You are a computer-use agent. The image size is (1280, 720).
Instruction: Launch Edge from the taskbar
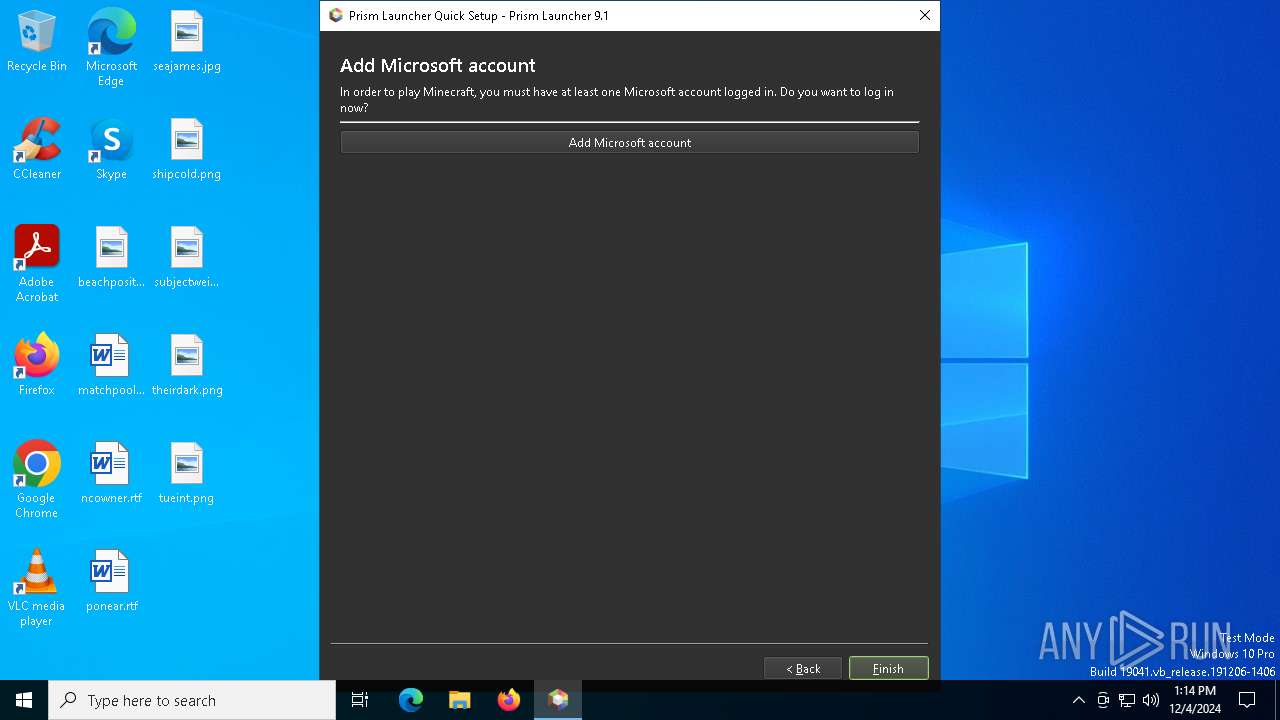pos(411,700)
